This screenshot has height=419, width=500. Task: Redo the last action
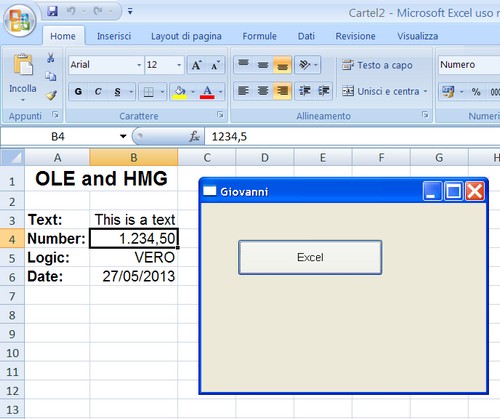[x=98, y=11]
